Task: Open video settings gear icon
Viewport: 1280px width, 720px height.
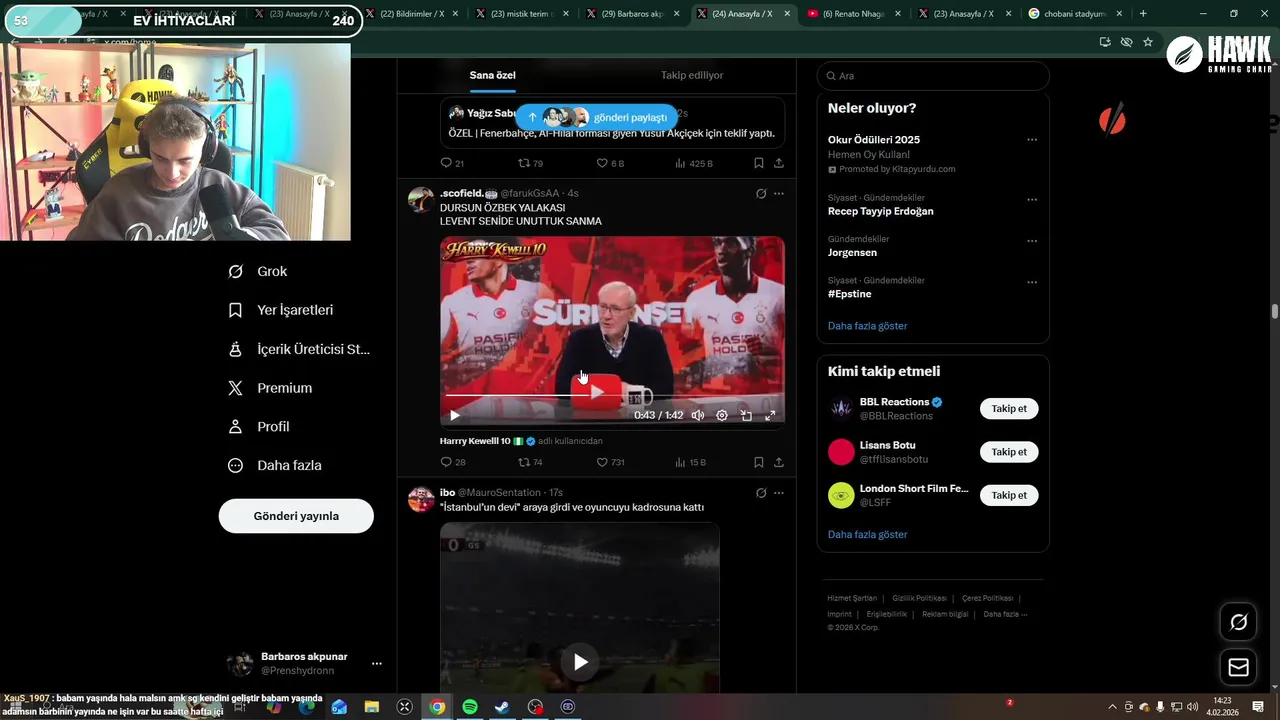Action: pos(722,415)
